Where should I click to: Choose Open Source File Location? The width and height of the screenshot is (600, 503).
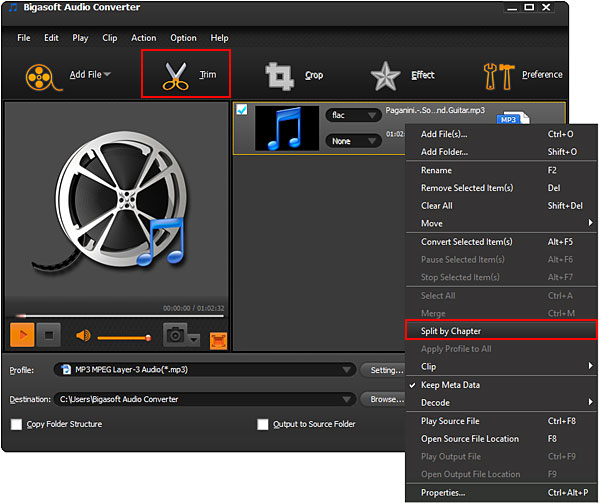coord(502,439)
